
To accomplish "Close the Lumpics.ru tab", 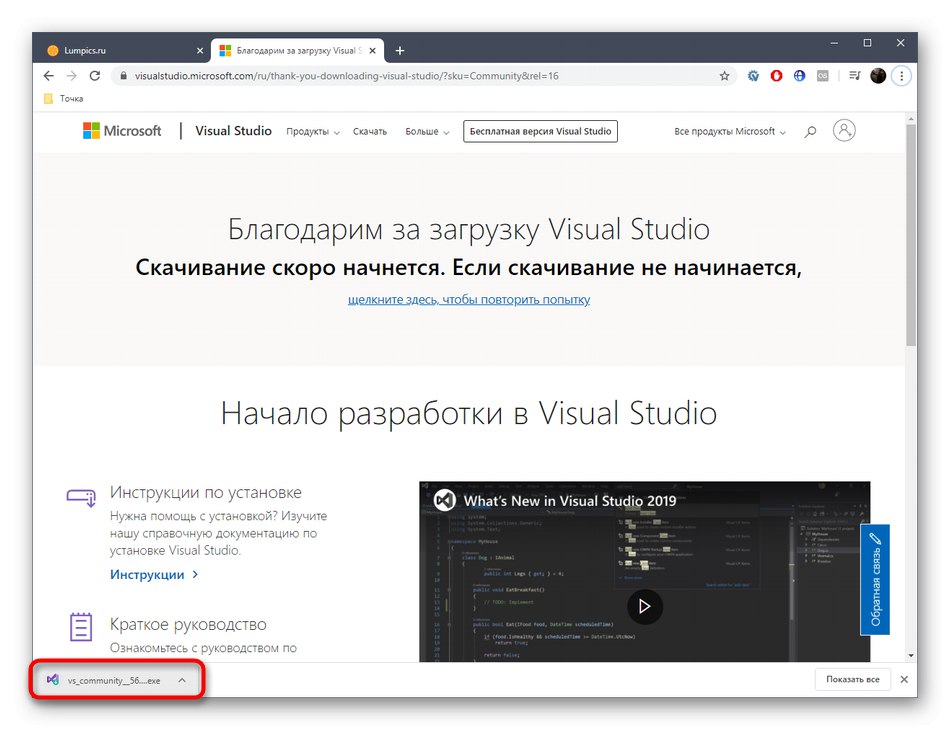I will [200, 51].
